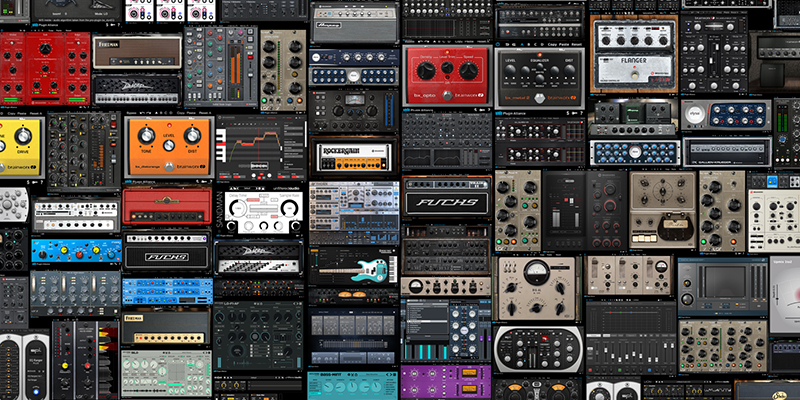Click Copy in the bx_metal 2 toolbar
The width and height of the screenshot is (800, 400).
[552, 44]
